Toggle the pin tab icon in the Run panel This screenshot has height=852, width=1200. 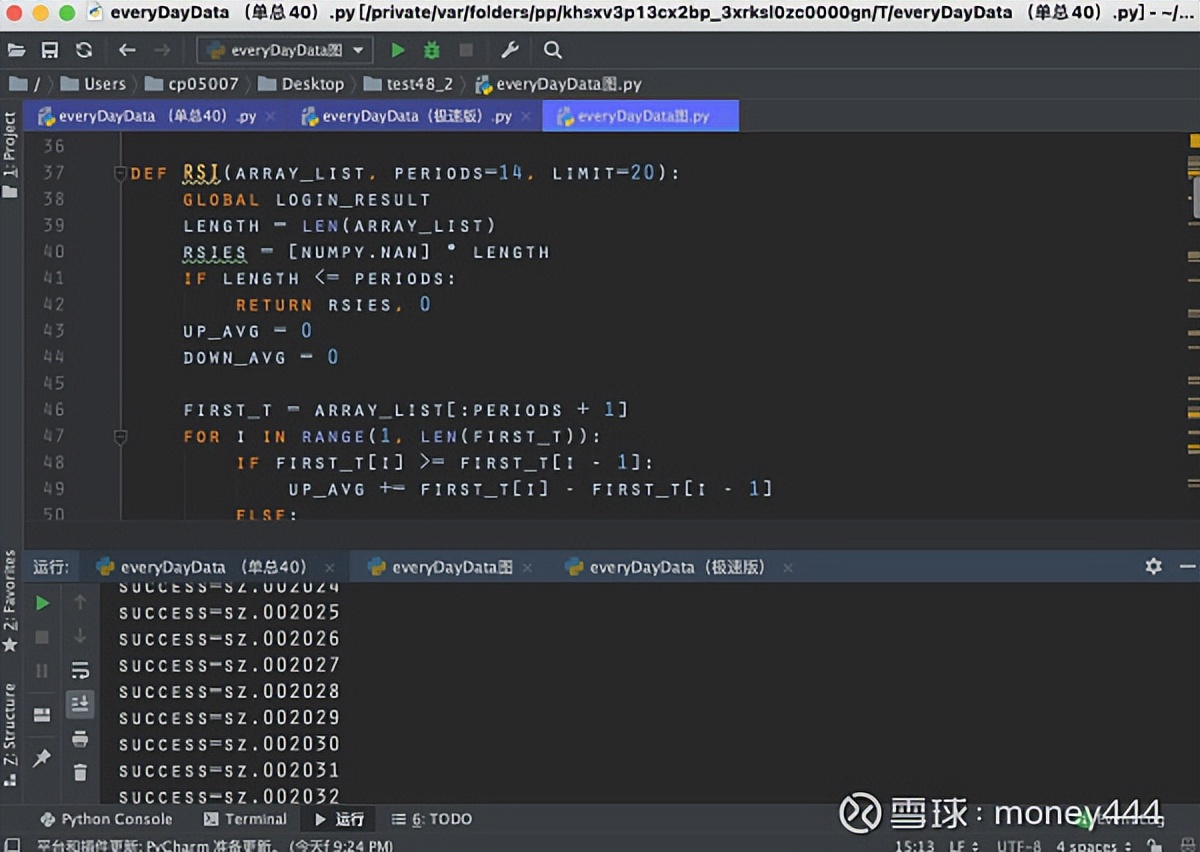click(42, 758)
